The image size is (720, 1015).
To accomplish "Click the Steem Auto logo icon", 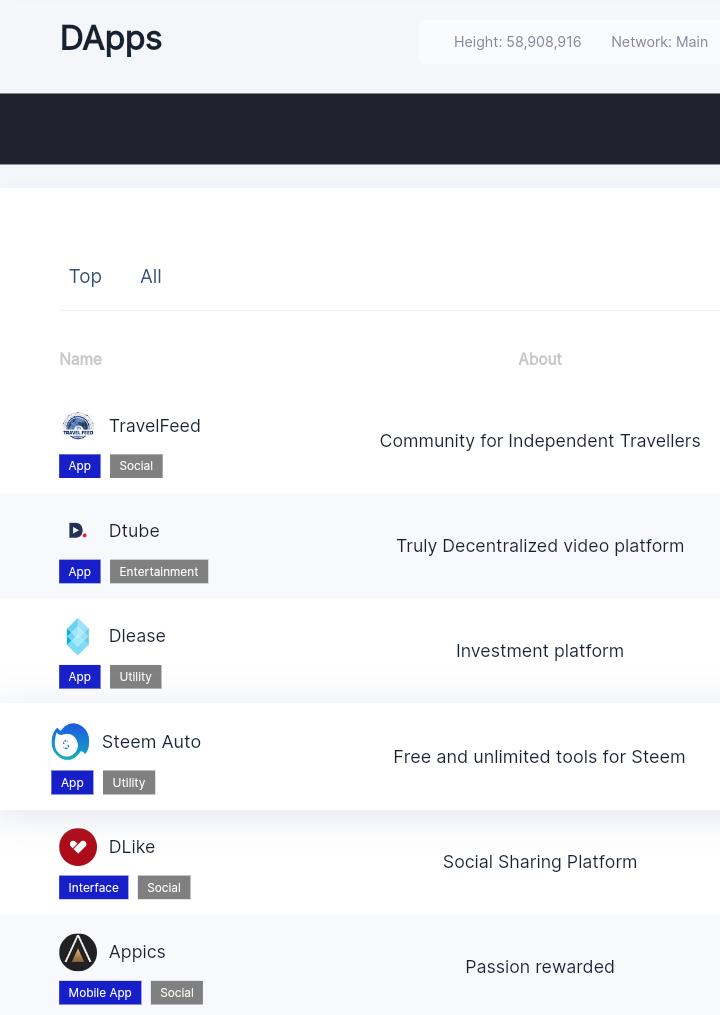I will pos(71,742).
